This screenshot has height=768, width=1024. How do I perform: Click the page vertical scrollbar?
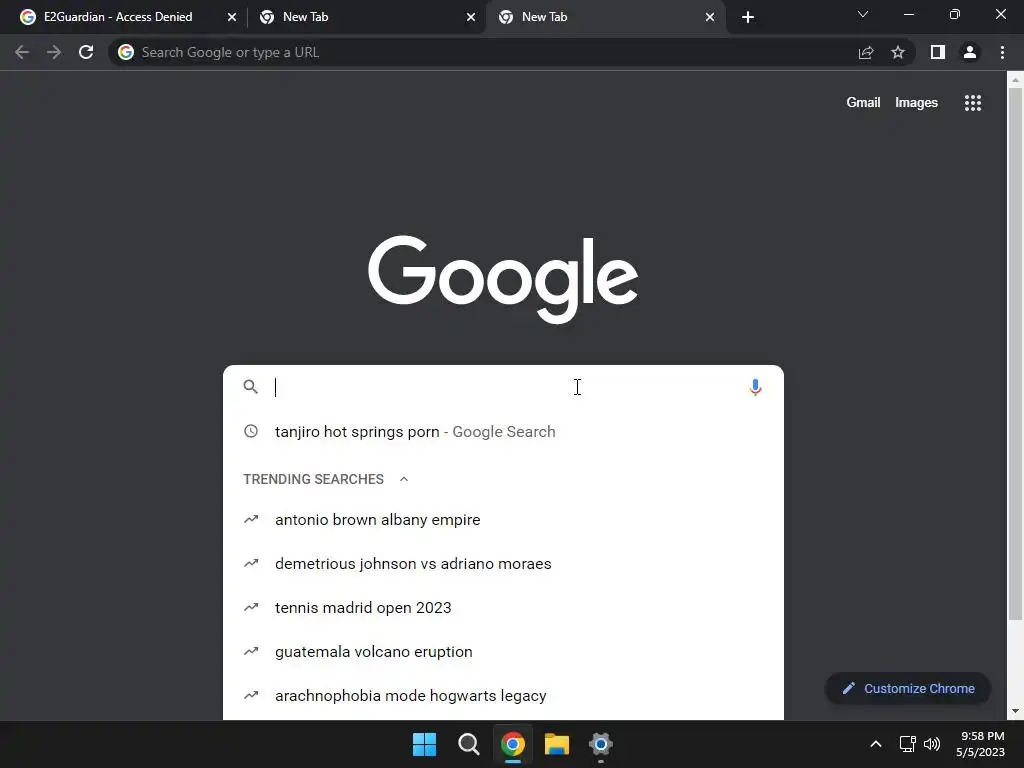[x=1015, y=353]
